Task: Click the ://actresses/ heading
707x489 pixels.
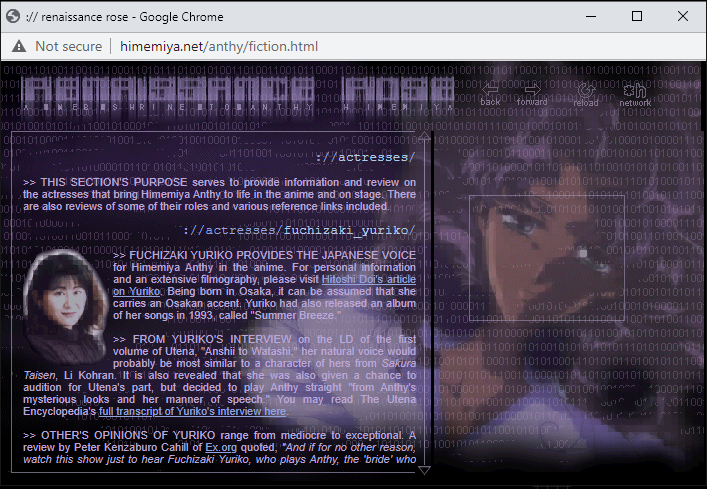Action: pos(365,157)
